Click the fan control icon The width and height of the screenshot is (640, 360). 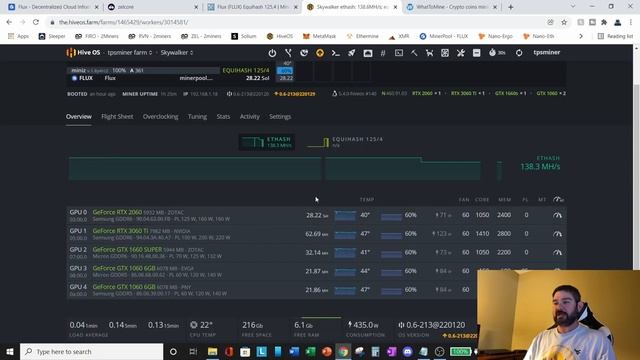[445, 53]
